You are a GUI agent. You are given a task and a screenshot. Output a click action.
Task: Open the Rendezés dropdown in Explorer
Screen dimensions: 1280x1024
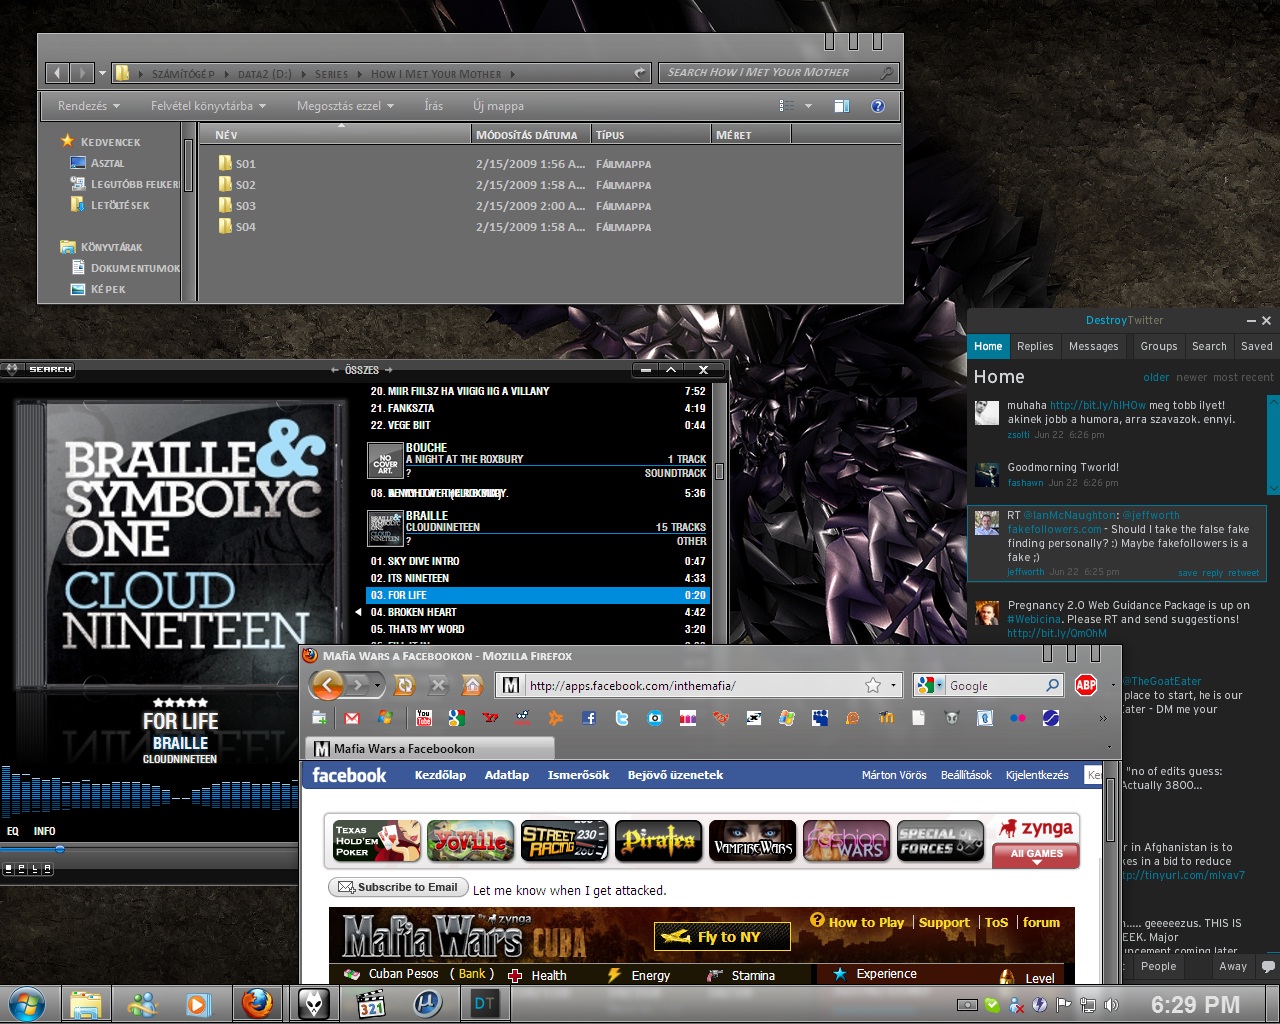coord(88,106)
